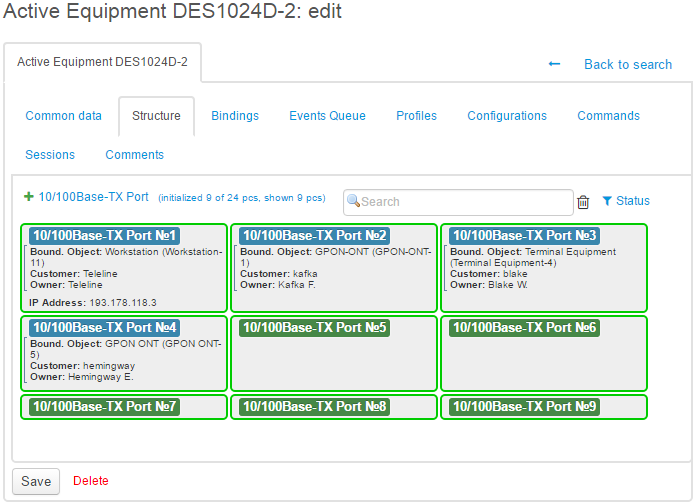Click the Status filter link
The image size is (695, 504).
(x=633, y=201)
